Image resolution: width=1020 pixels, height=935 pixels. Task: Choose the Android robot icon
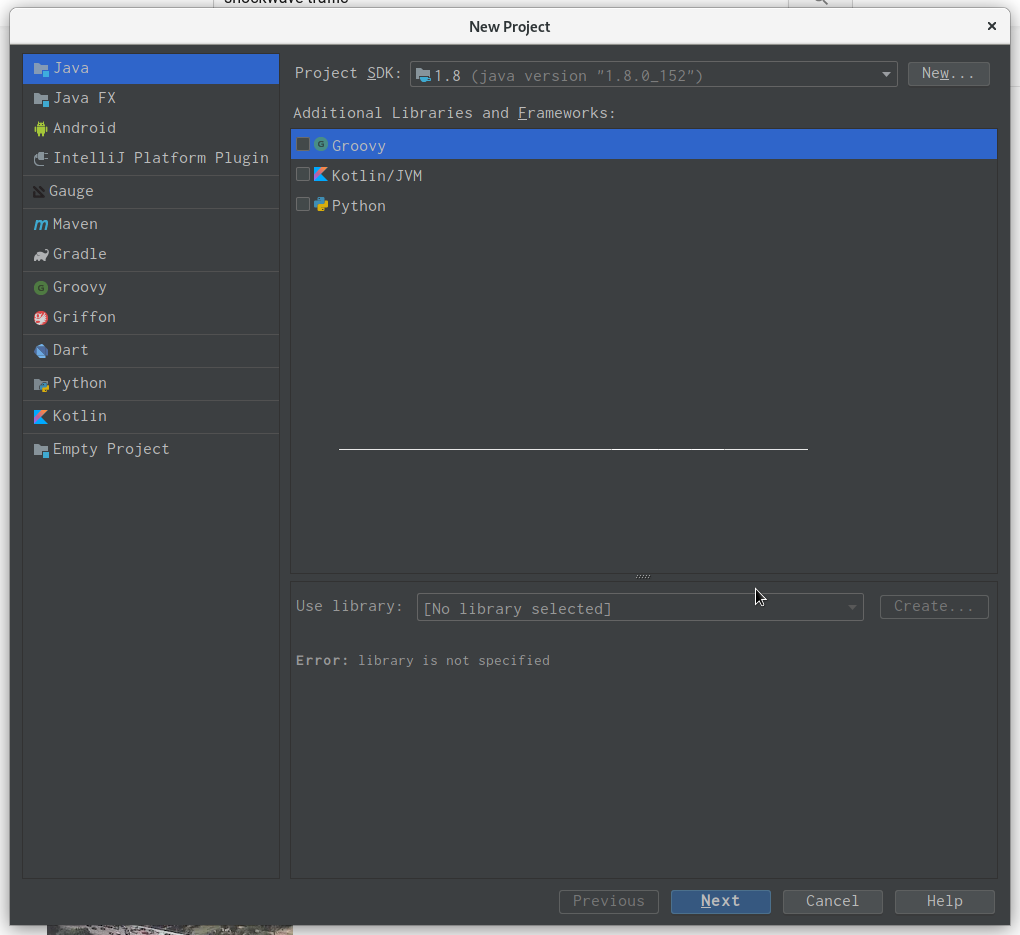click(41, 129)
